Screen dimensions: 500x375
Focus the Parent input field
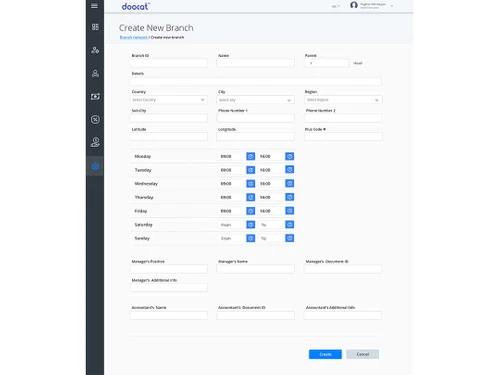coord(327,63)
